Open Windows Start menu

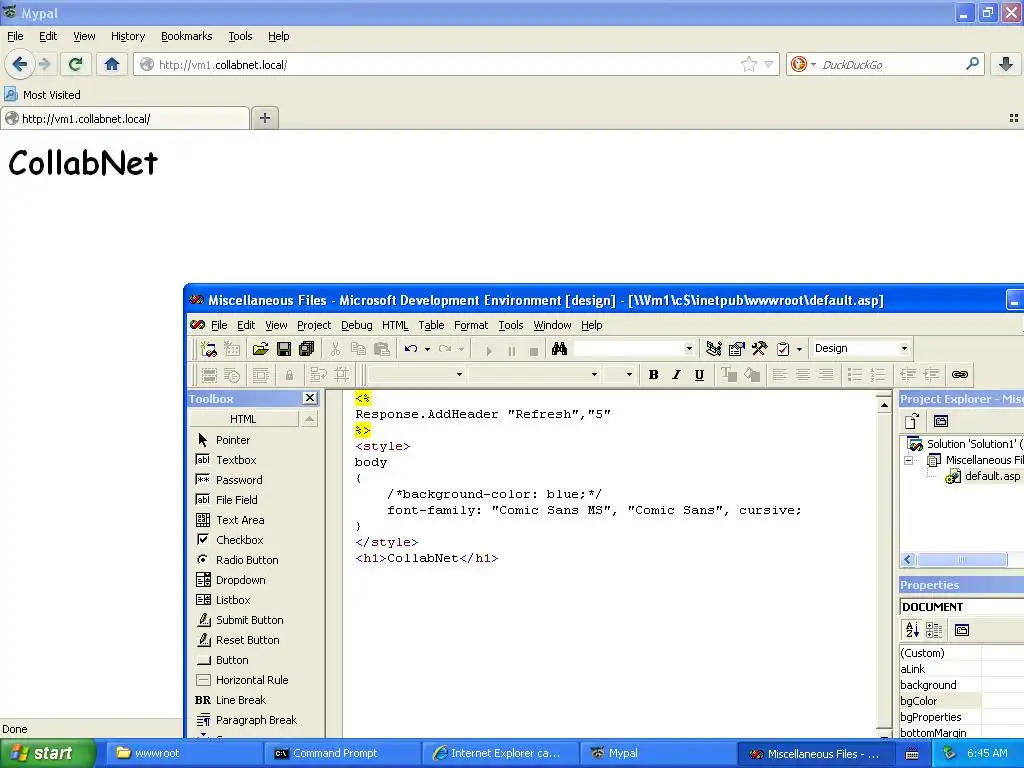[48, 754]
